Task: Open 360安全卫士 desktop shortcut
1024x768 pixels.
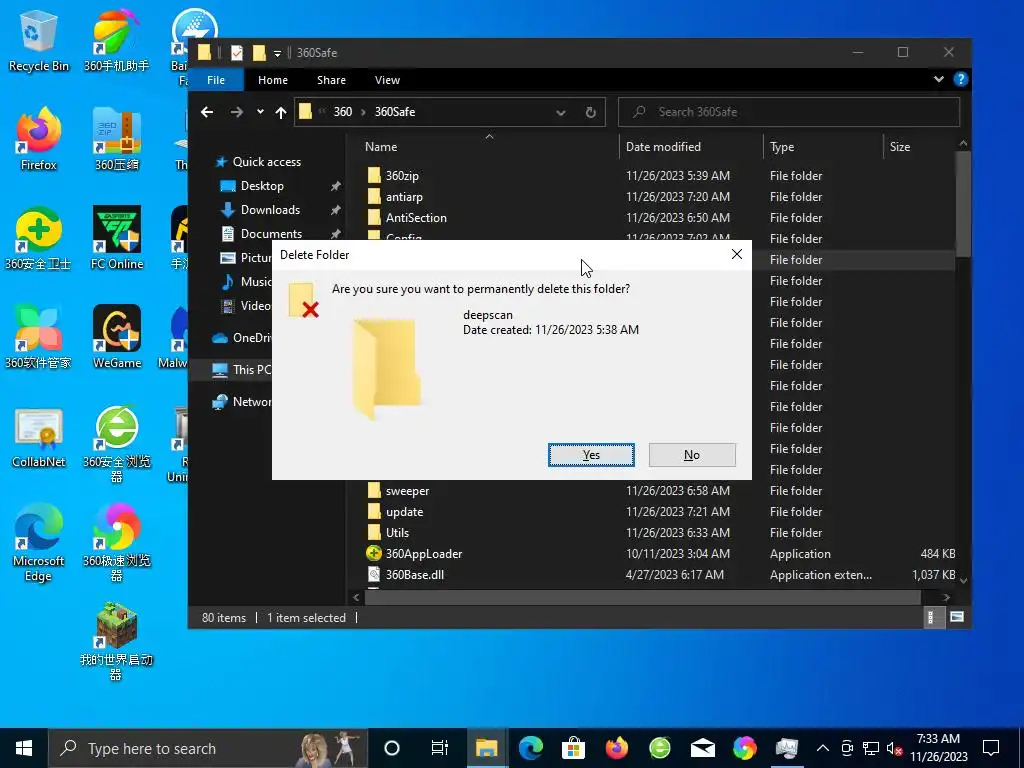Action: click(38, 238)
